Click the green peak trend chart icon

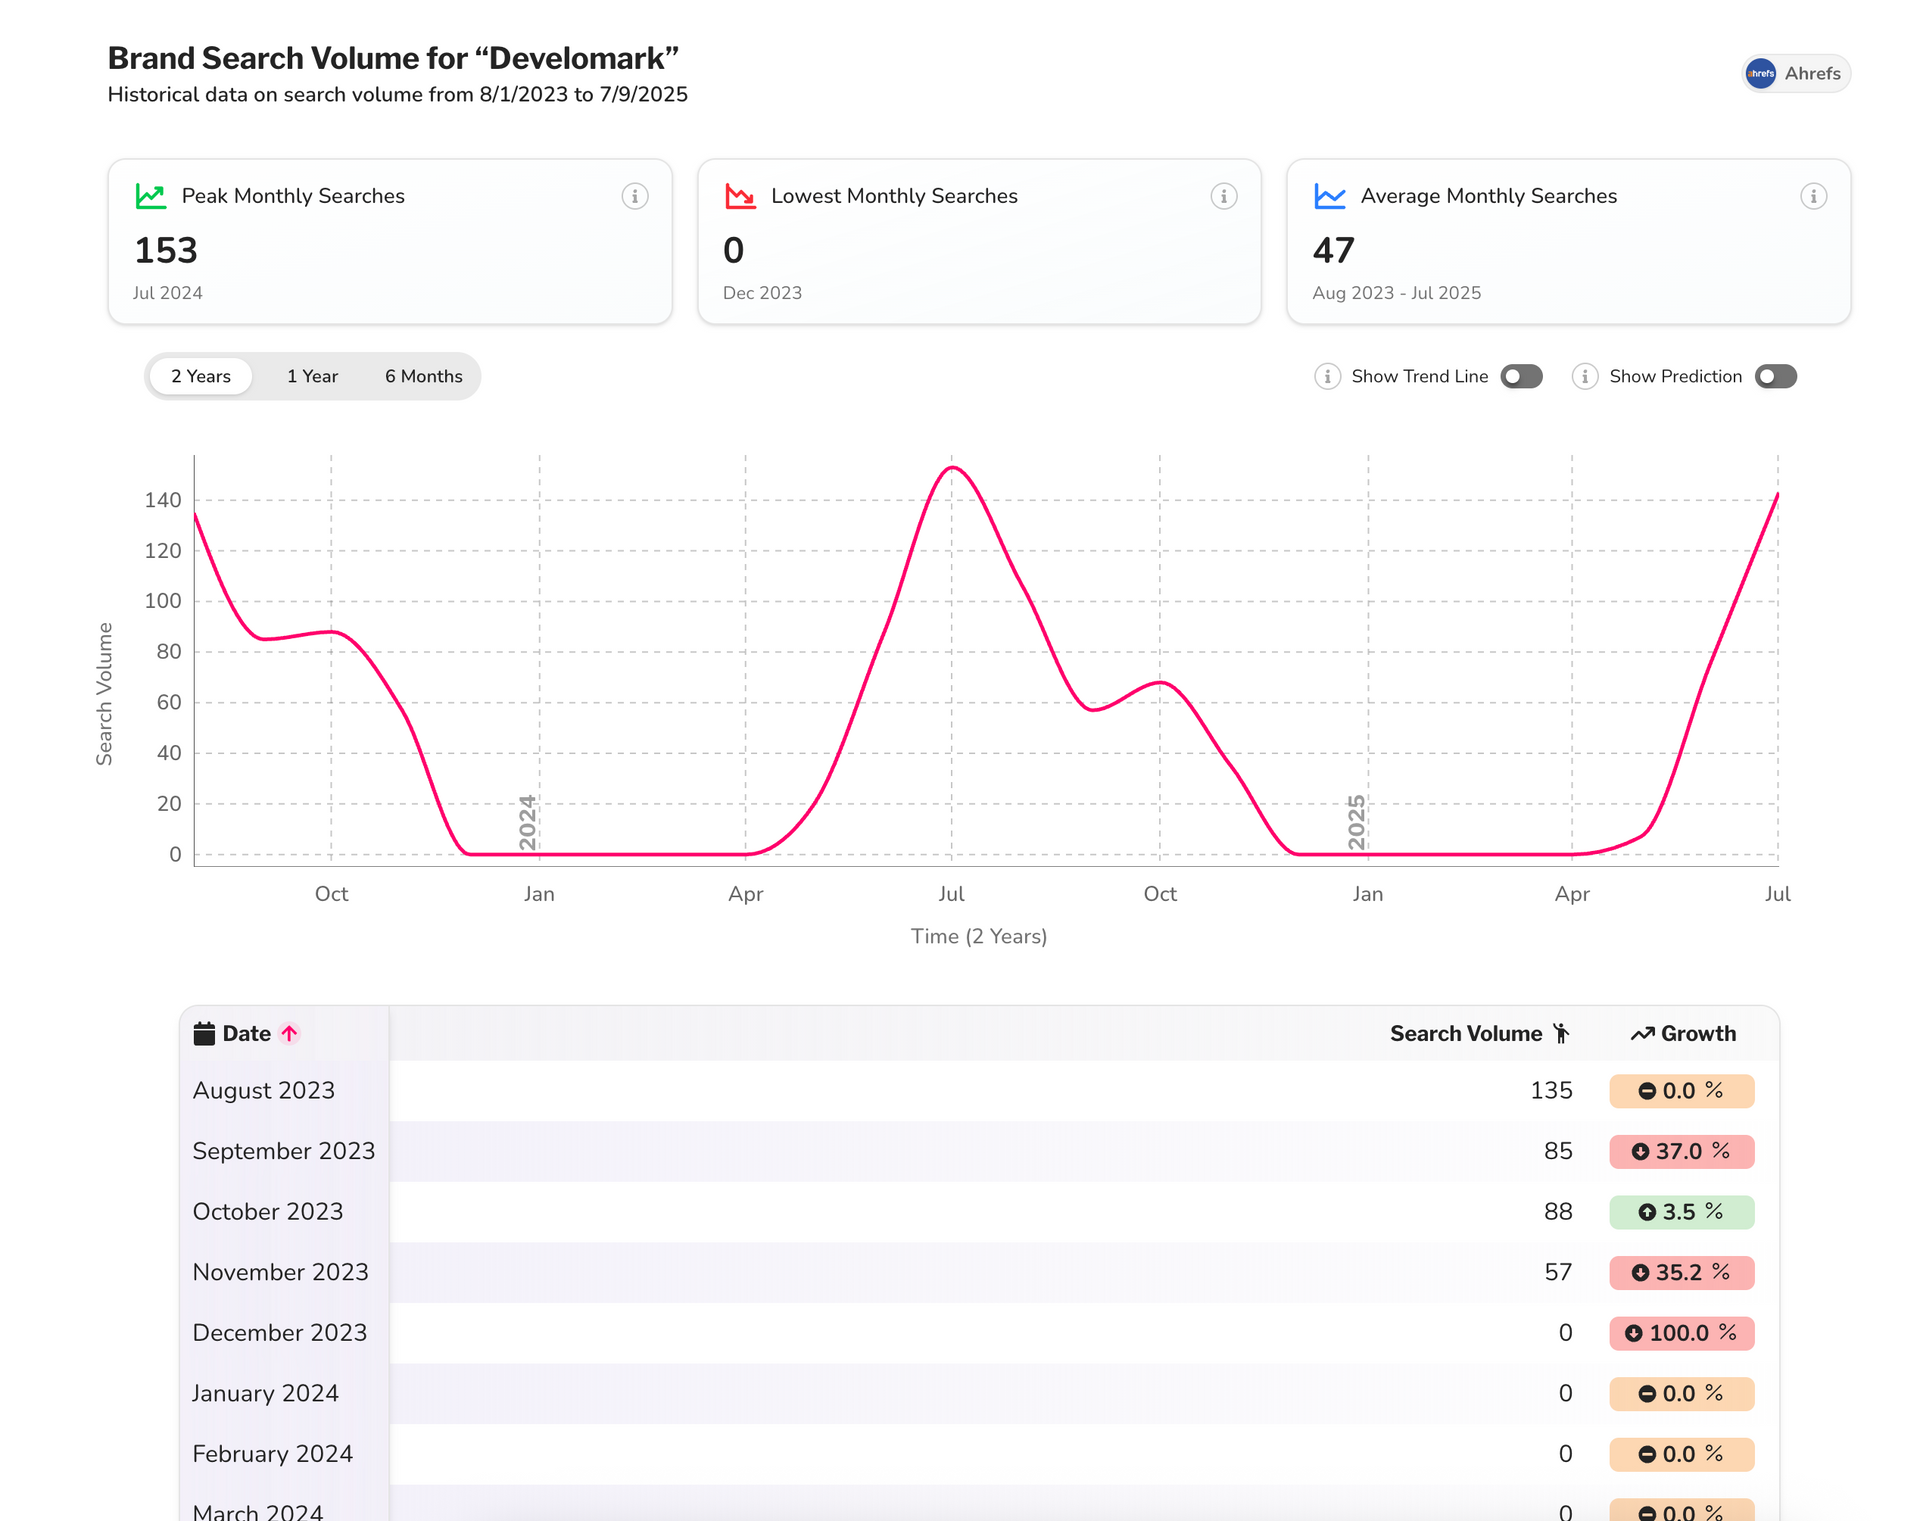[x=151, y=196]
